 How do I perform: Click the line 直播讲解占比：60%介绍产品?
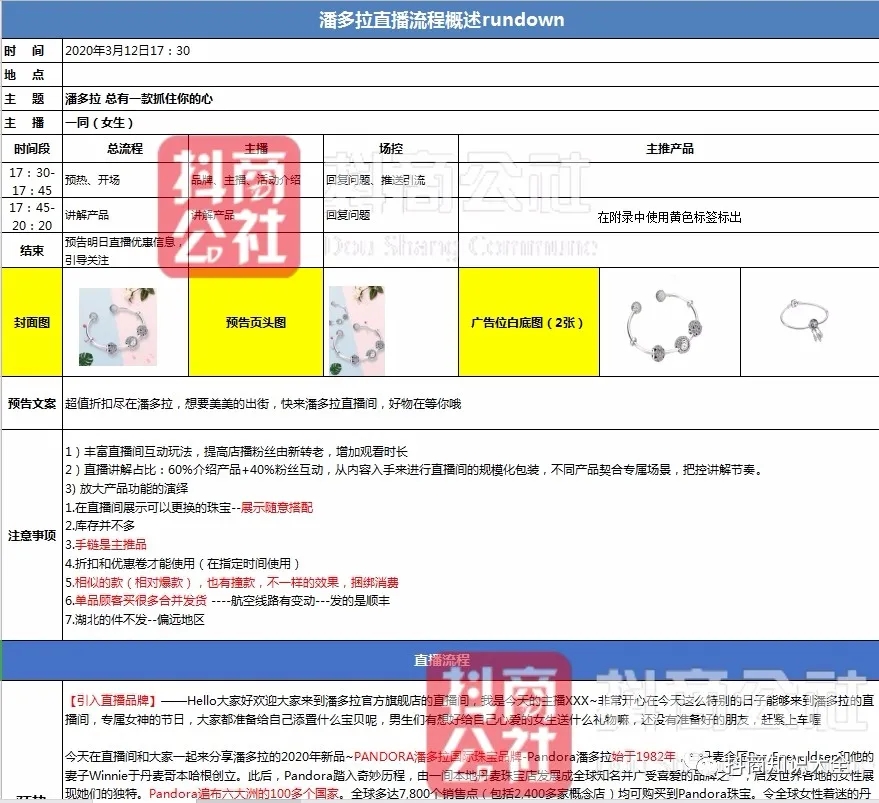(415, 470)
